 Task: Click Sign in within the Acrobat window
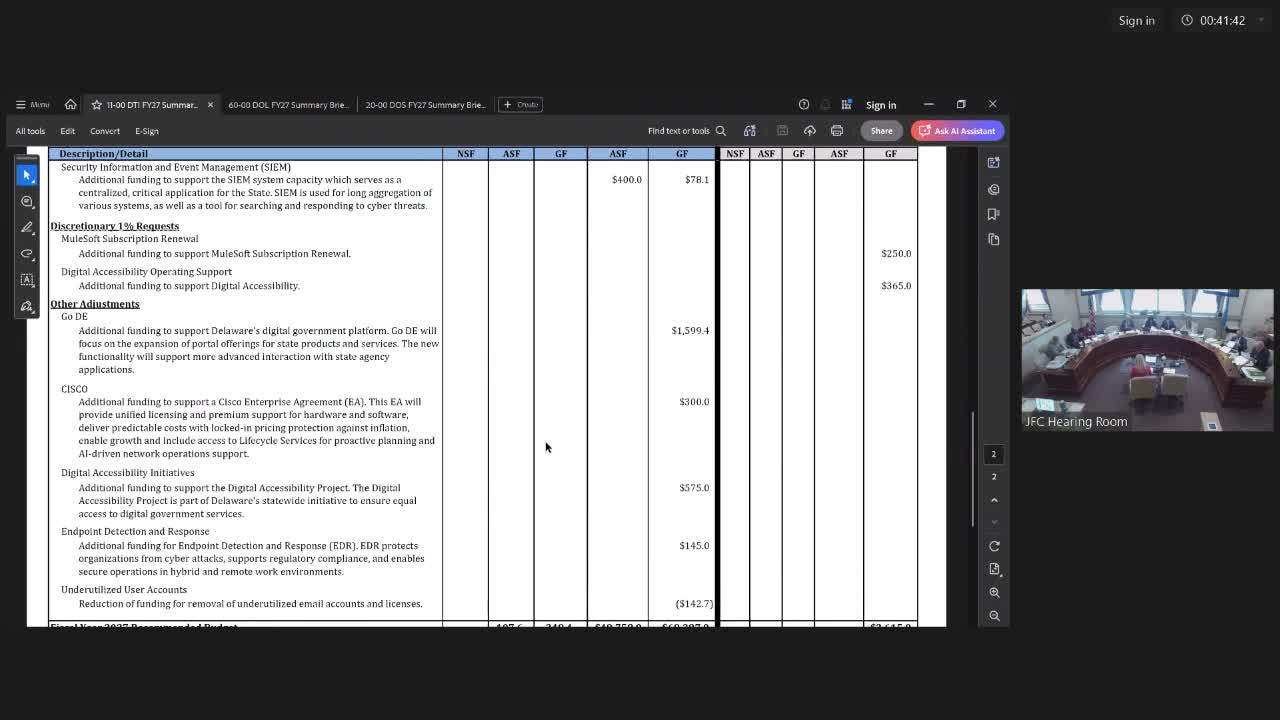point(881,105)
